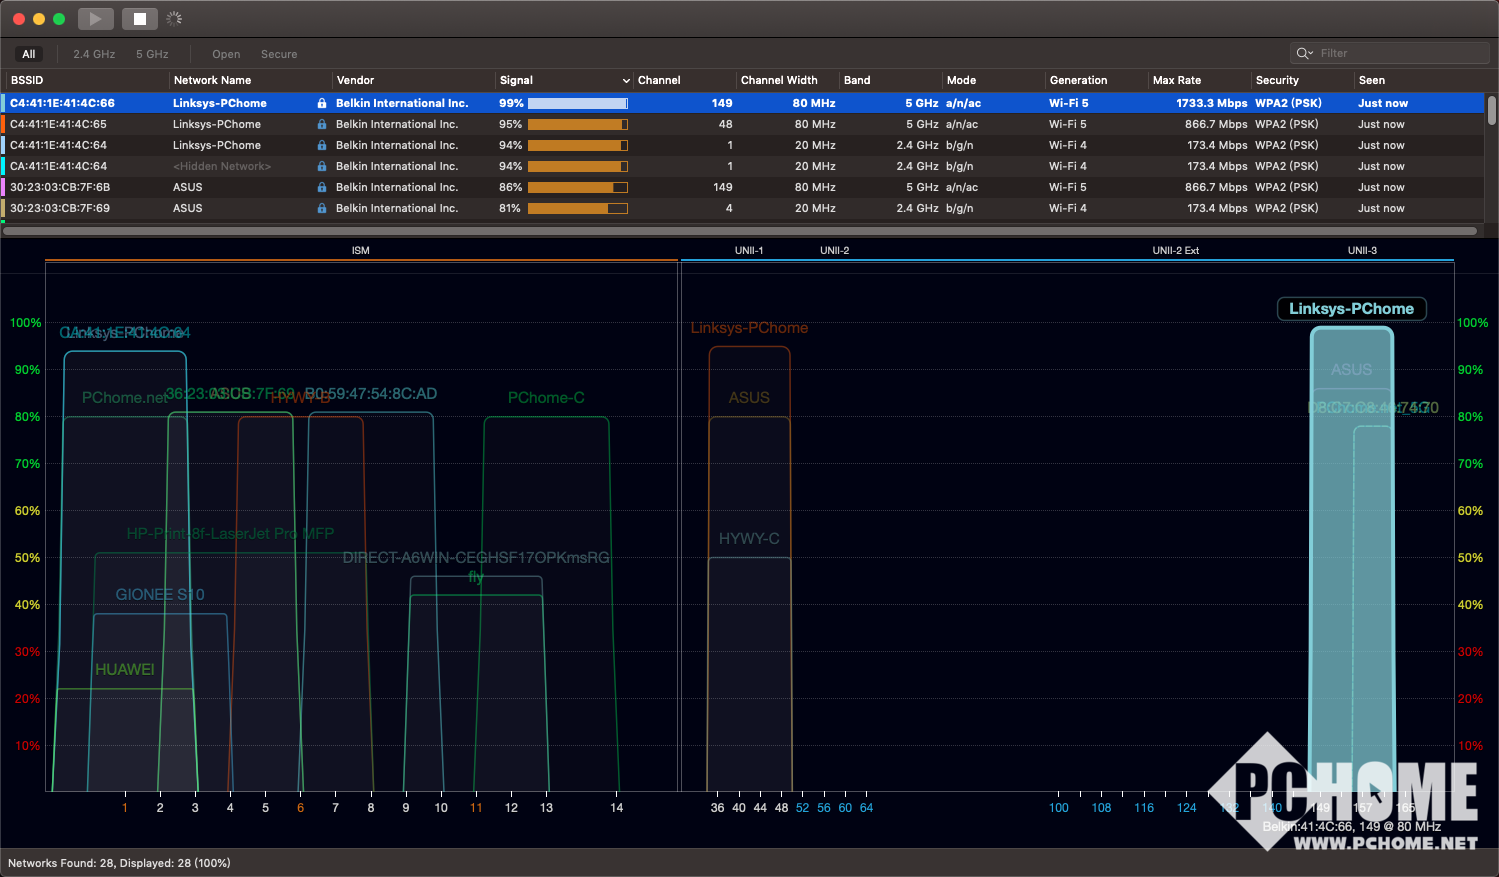Click the ISM band label above the graph

coord(361,250)
